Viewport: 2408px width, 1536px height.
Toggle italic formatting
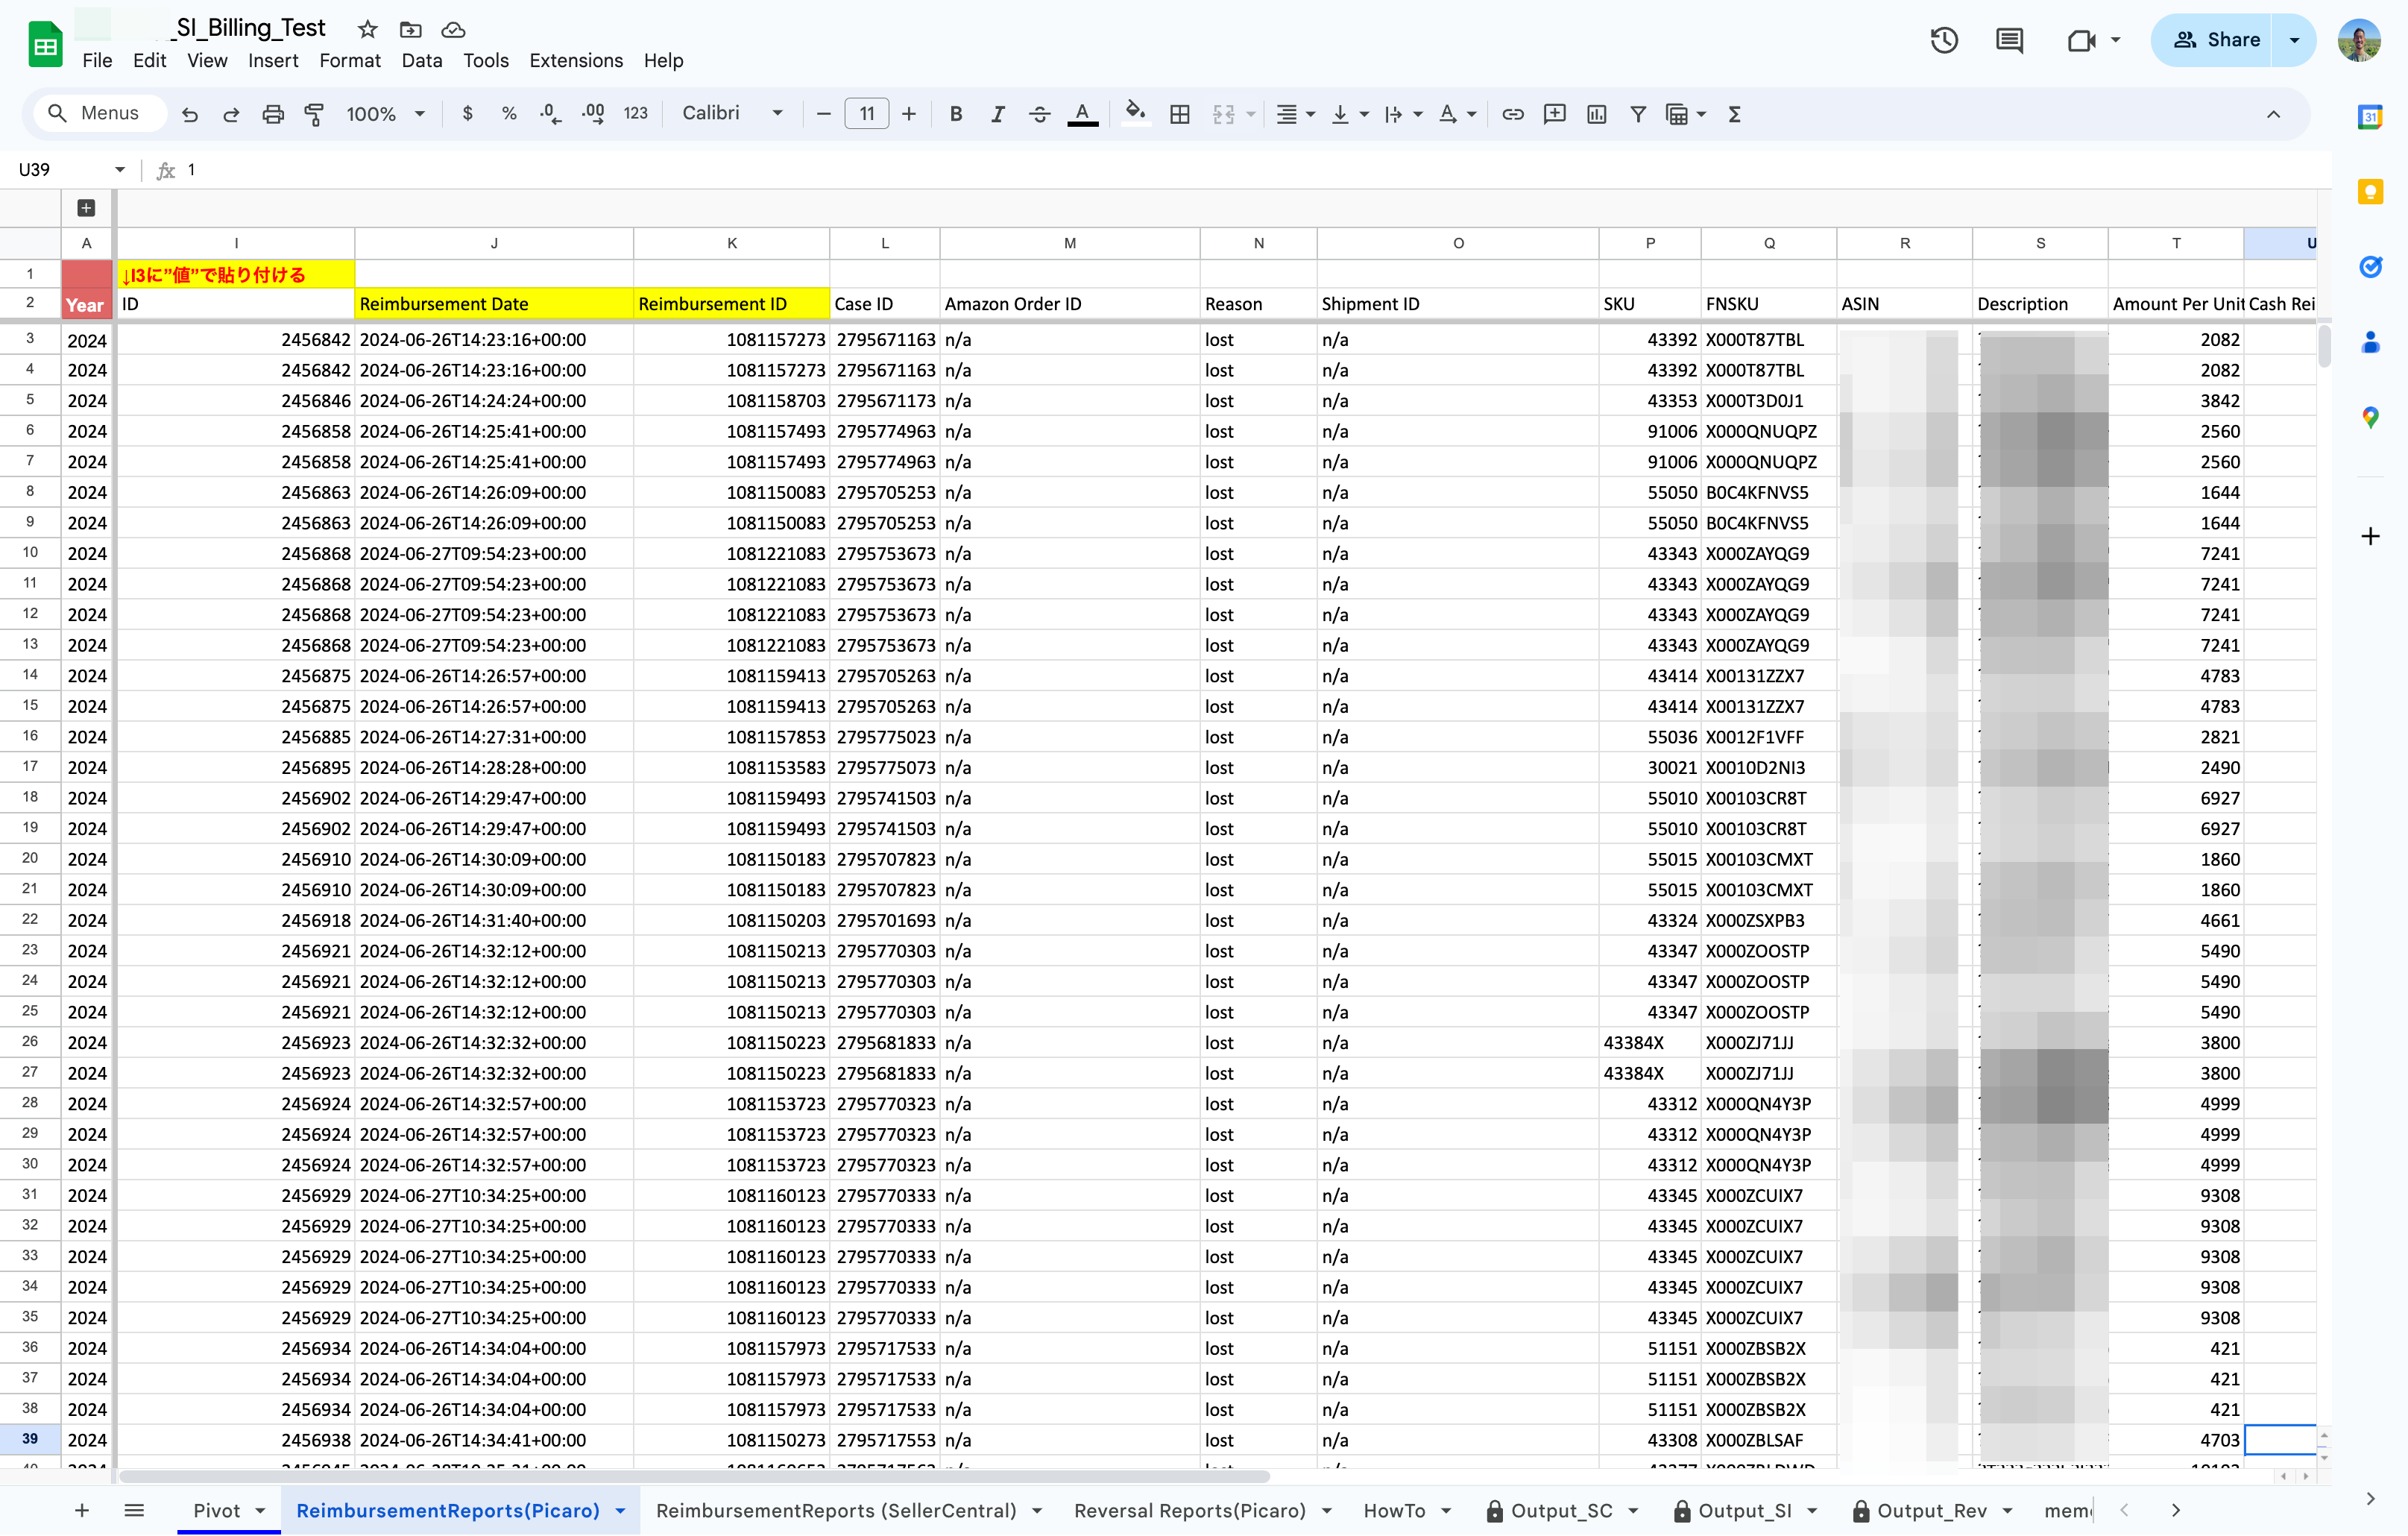pyautogui.click(x=997, y=114)
